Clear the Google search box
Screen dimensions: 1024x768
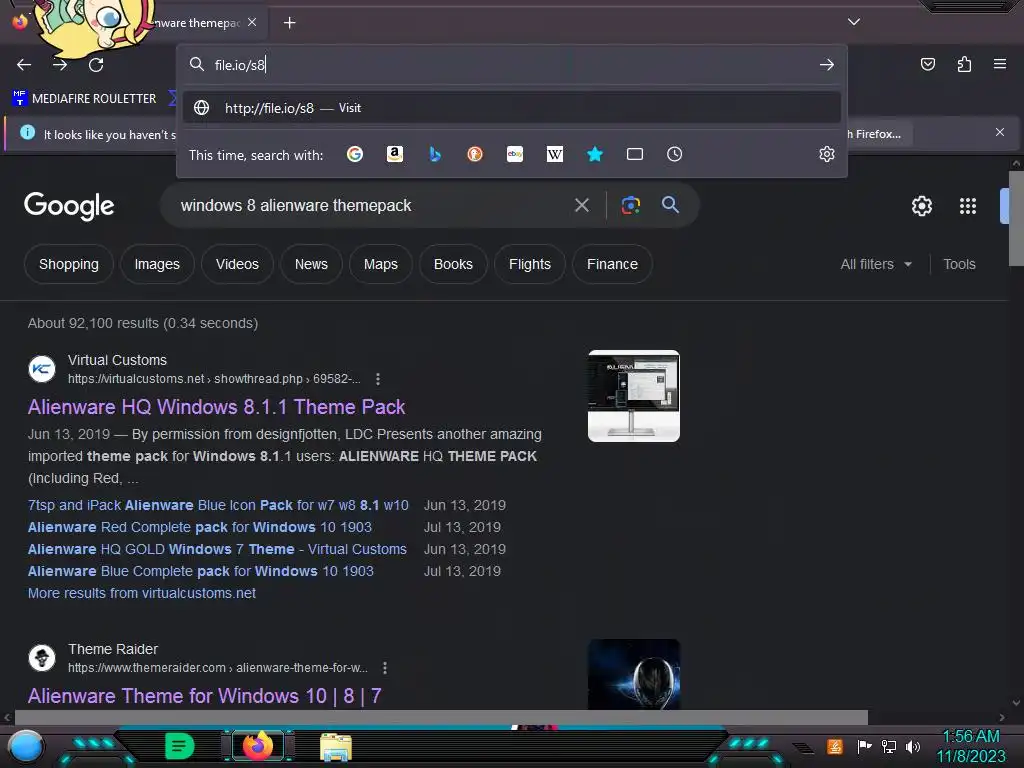coord(582,206)
